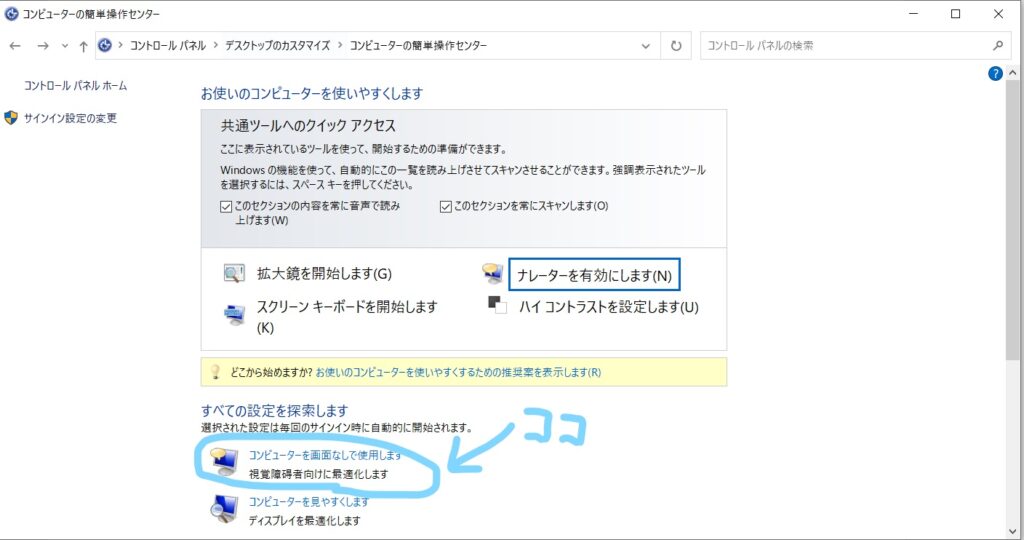The height and width of the screenshot is (540, 1024).
Task: Click the back navigation arrow
Action: (x=15, y=46)
